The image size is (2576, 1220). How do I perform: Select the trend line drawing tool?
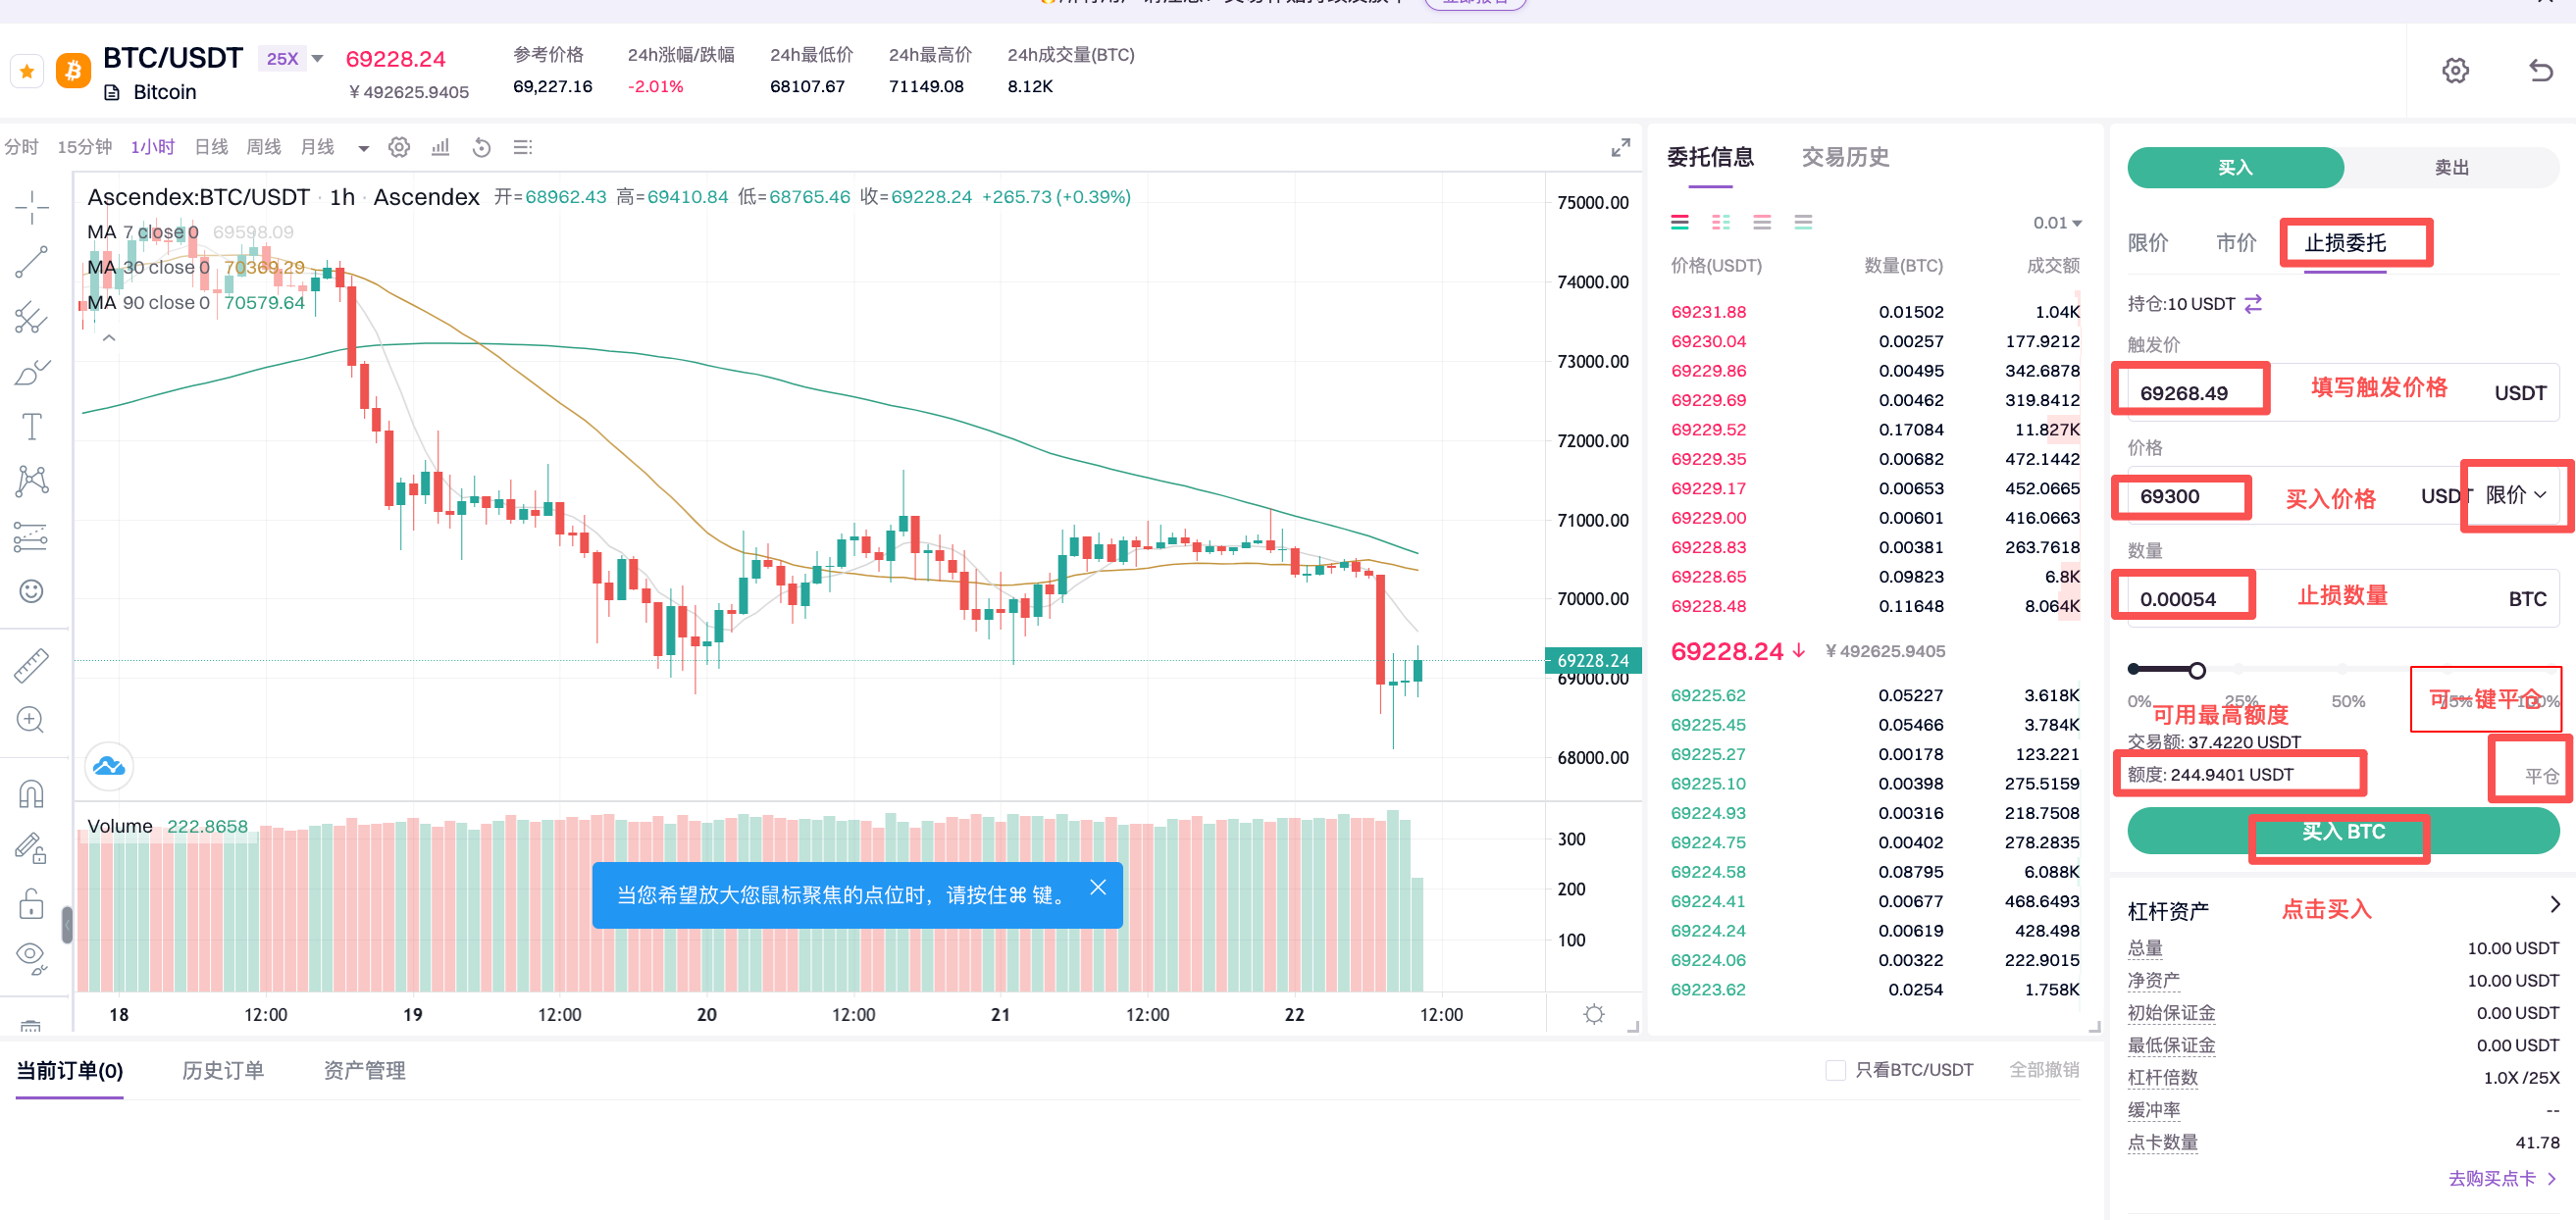pos(31,262)
